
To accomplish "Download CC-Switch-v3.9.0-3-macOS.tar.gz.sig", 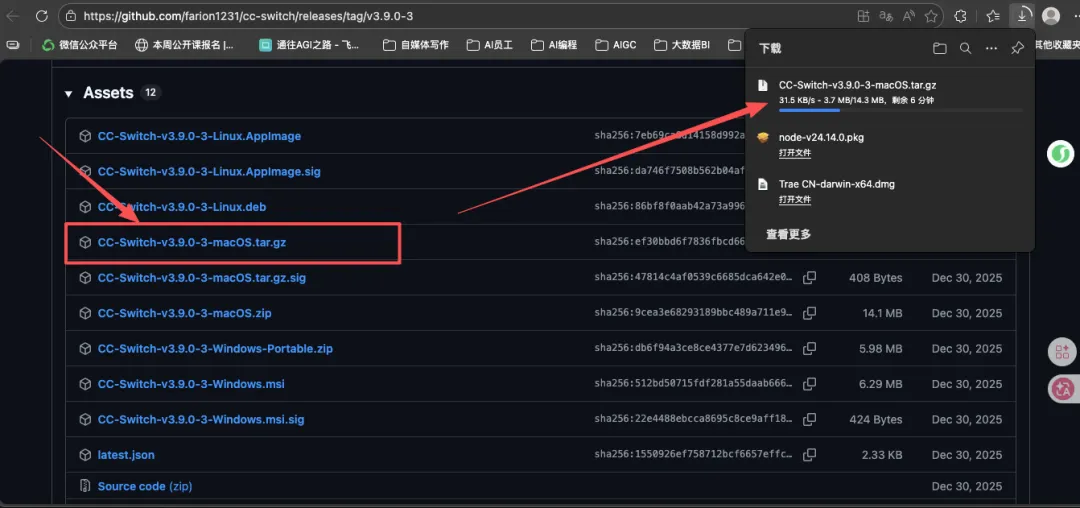I will click(x=202, y=278).
